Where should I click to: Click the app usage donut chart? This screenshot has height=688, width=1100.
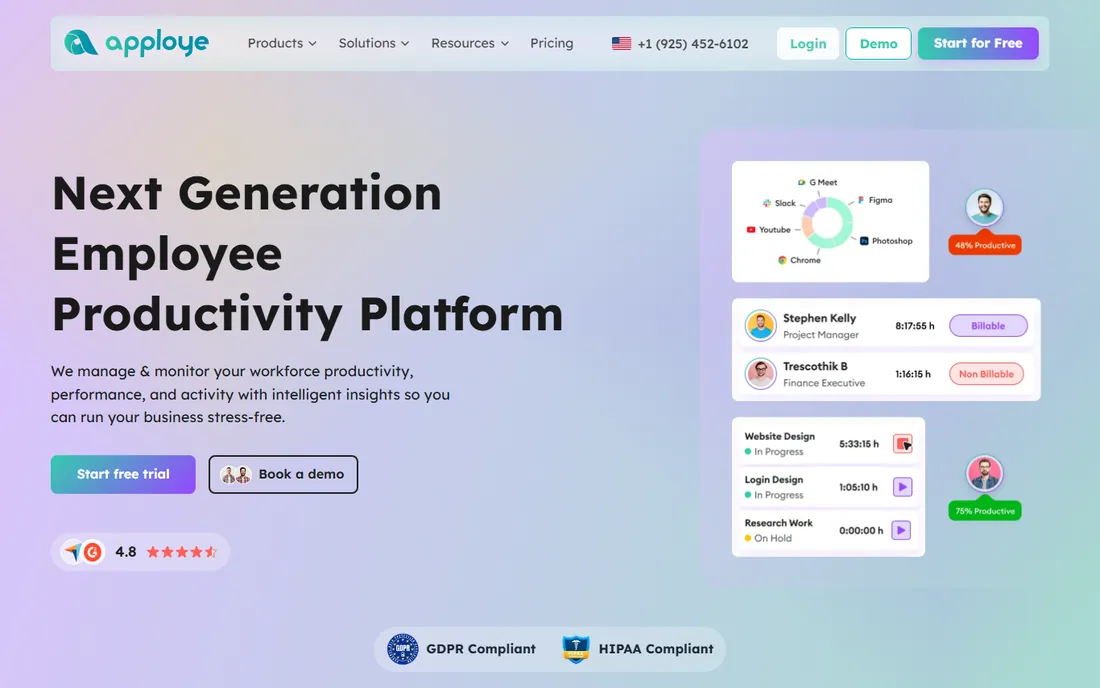[x=827, y=222]
